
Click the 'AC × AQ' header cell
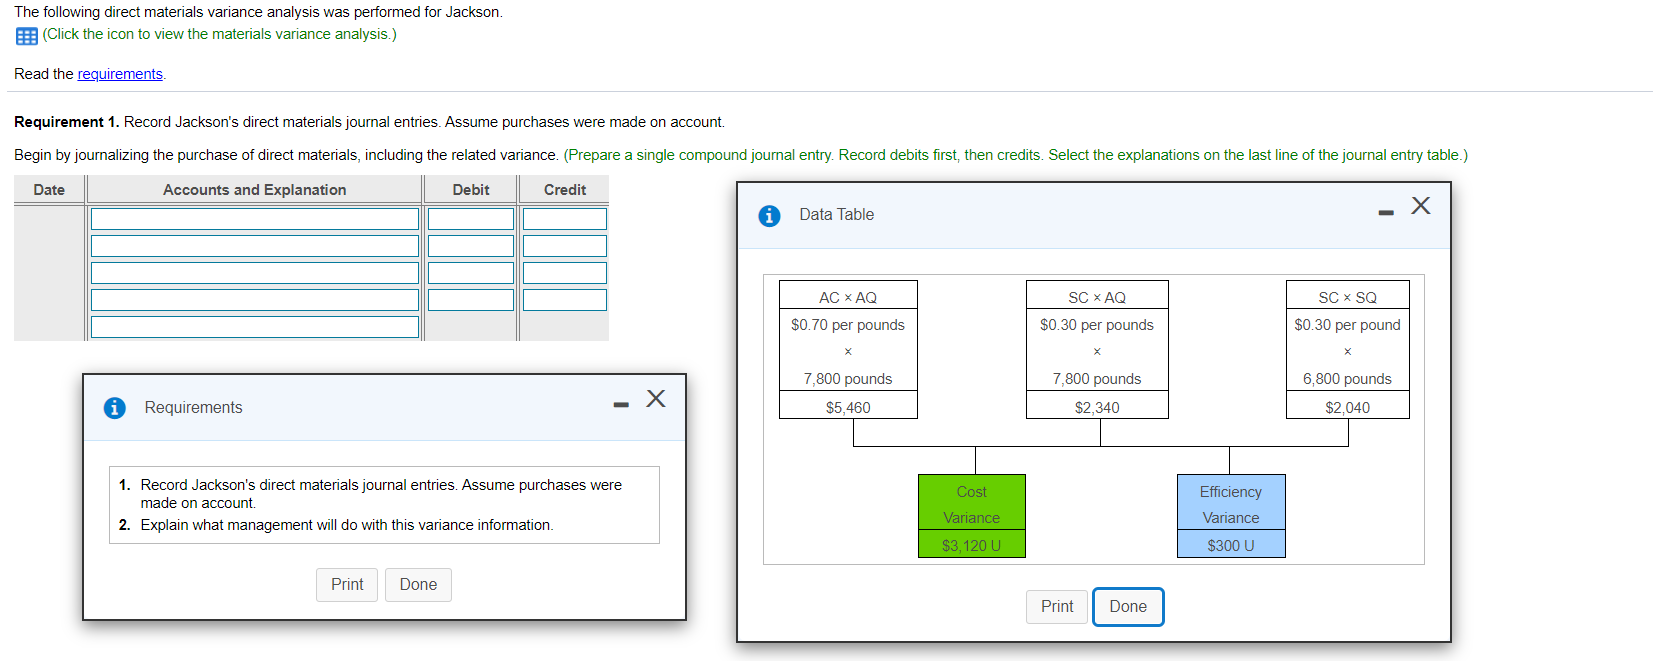pyautogui.click(x=848, y=296)
